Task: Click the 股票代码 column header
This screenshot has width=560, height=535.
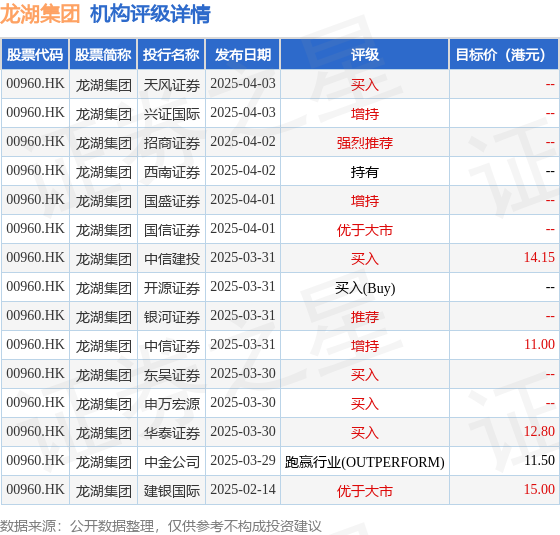Action: 35,54
